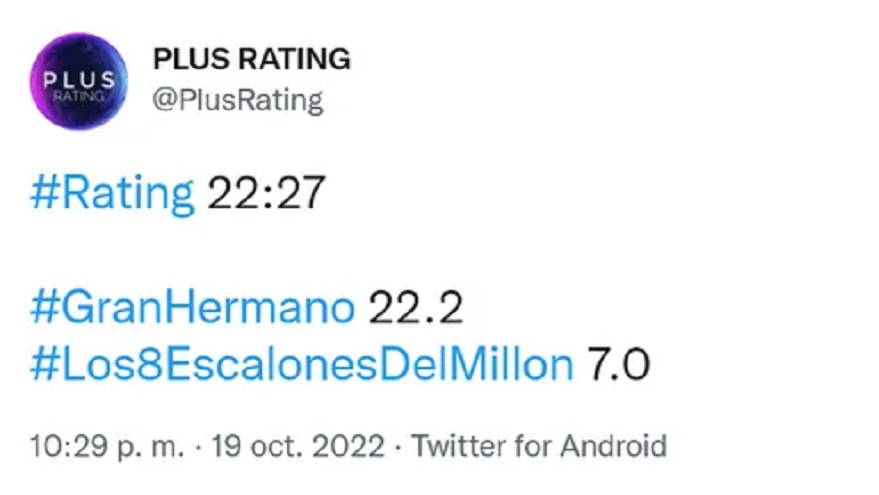879x495 pixels.
Task: Click the empty space right of PLUS RATING name
Action: (600, 60)
